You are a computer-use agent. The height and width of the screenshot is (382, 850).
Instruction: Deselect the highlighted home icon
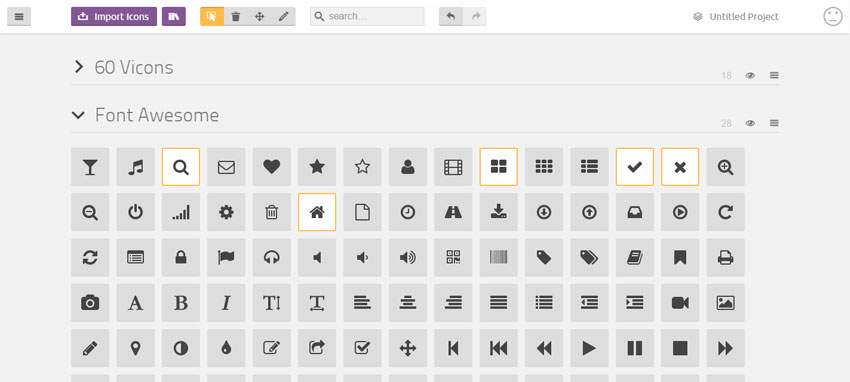coord(317,212)
